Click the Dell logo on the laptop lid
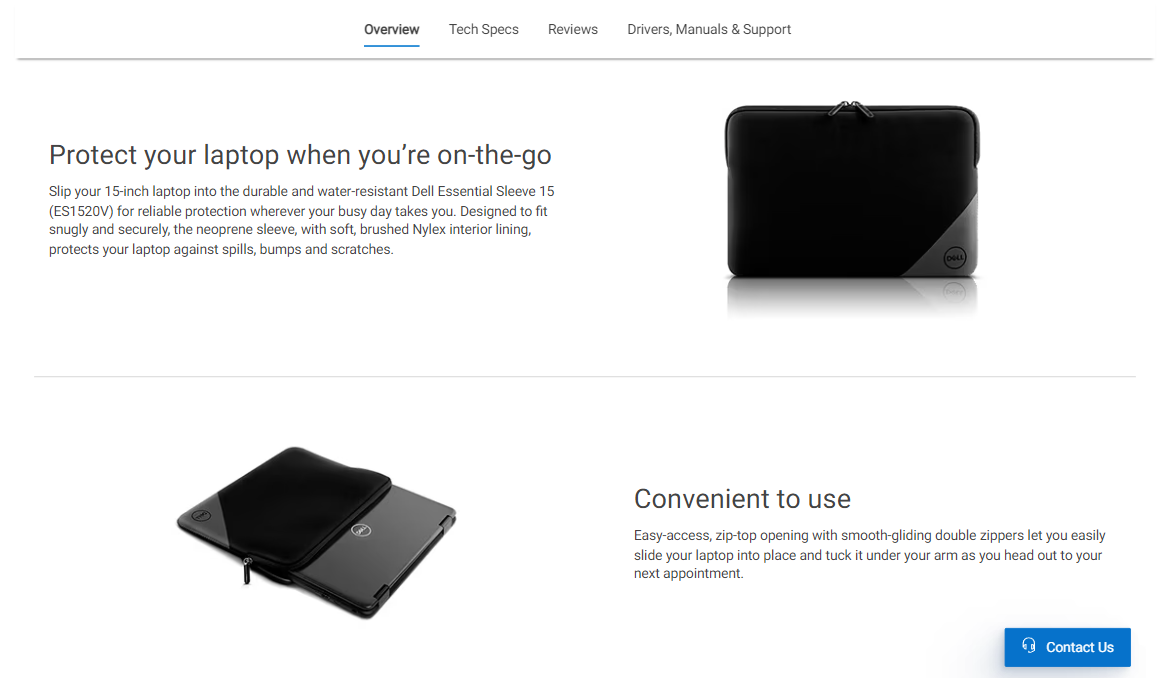This screenshot has height=678, width=1167. [x=361, y=530]
